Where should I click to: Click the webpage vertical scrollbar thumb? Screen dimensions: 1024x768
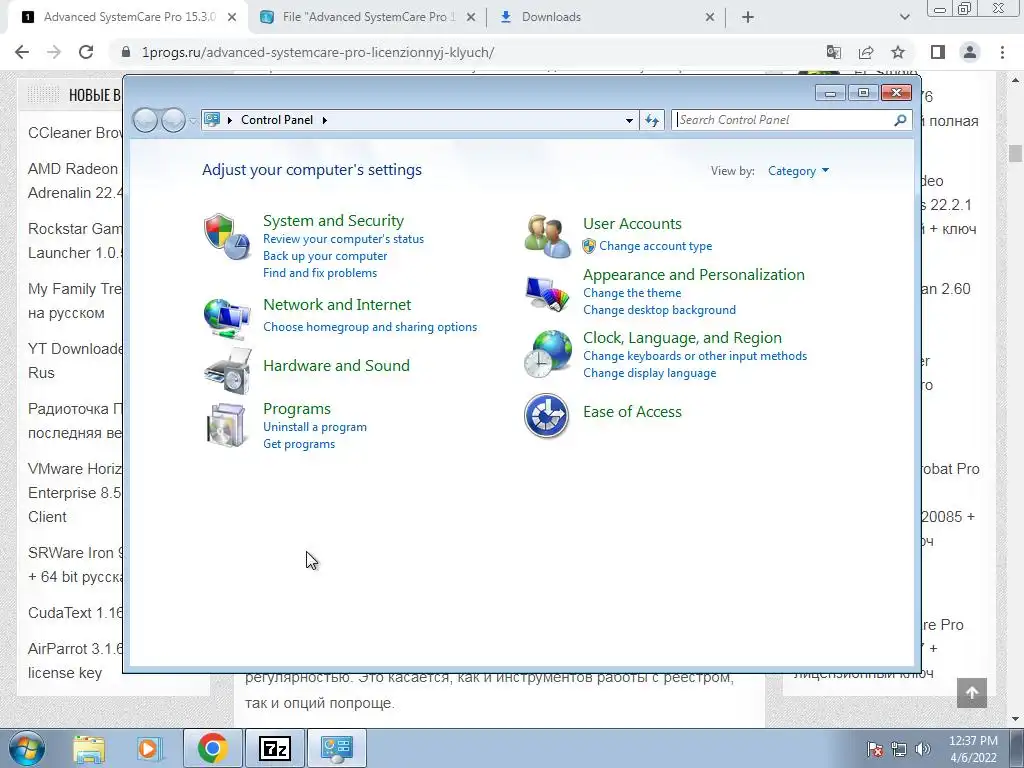pyautogui.click(x=1015, y=153)
